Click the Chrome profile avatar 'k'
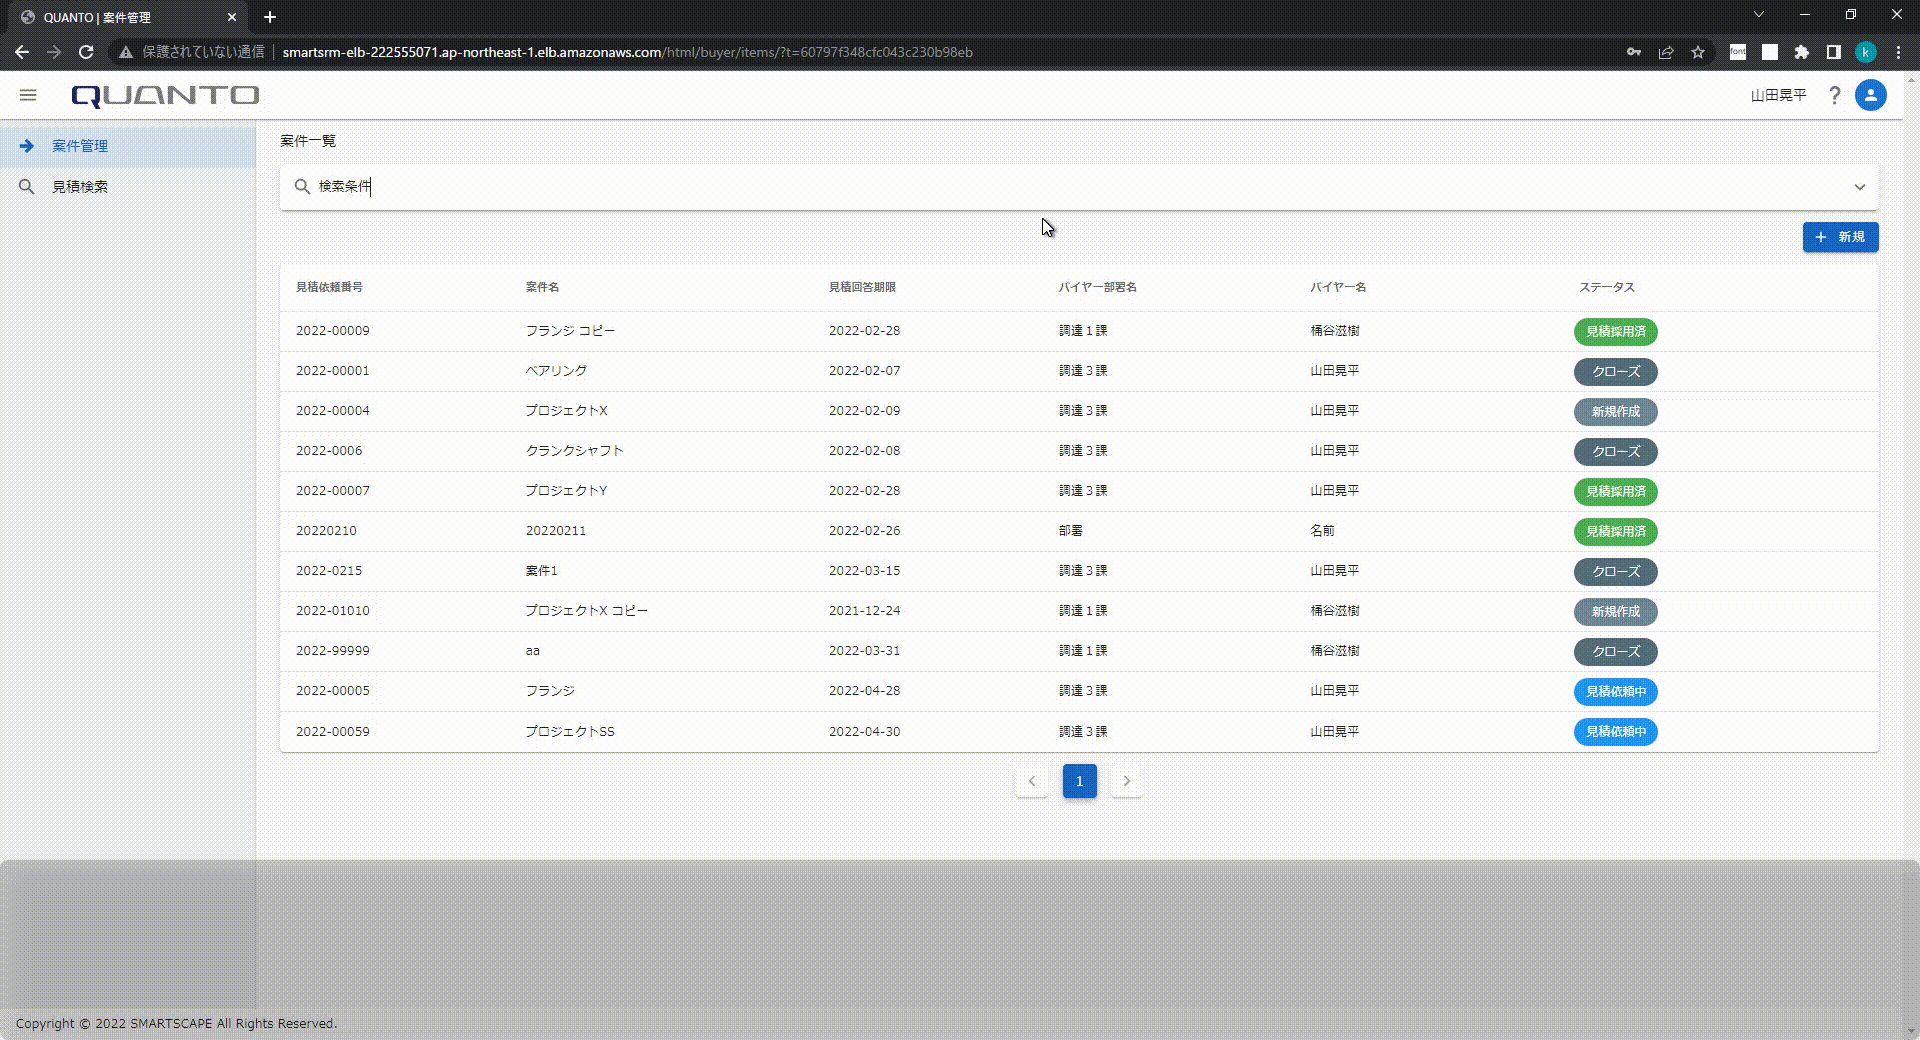 (1866, 52)
